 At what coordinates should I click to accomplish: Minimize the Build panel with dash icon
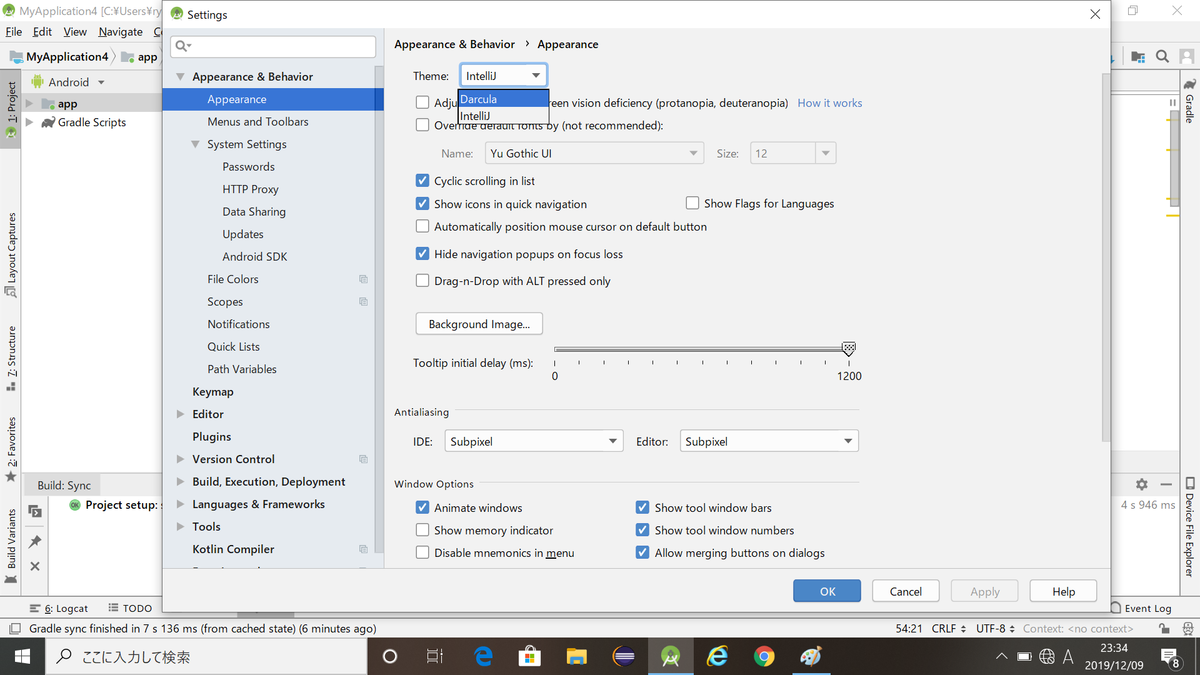coord(1164,484)
